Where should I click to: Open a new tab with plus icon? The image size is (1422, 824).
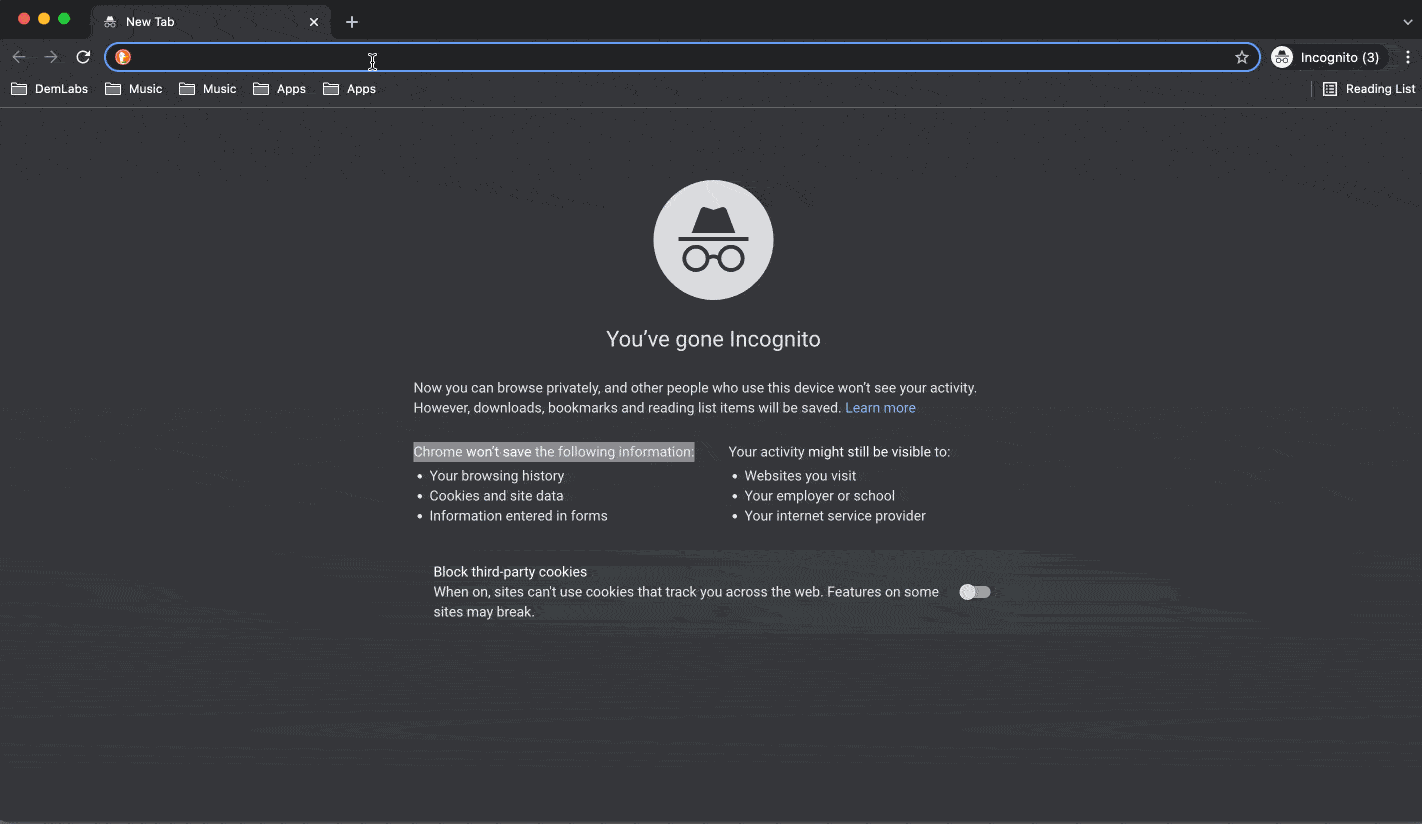(351, 22)
